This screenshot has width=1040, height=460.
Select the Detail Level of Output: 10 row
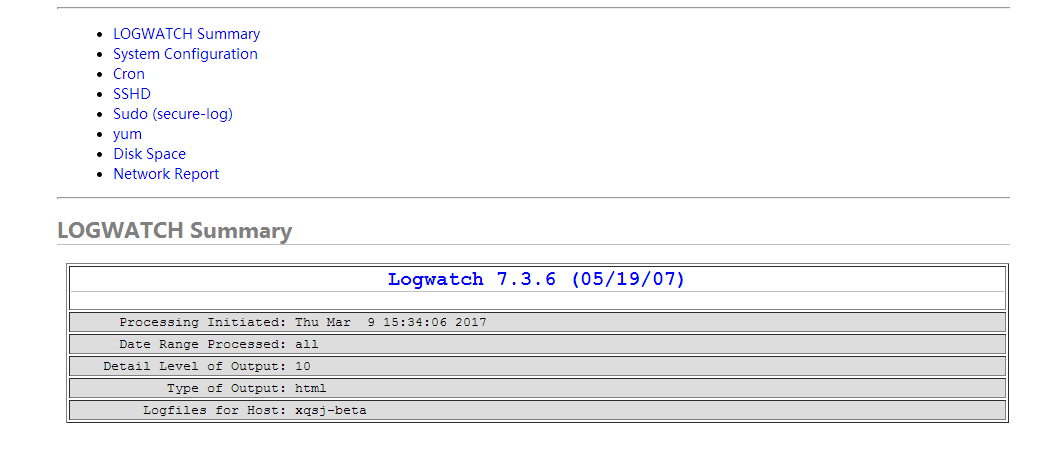[x=537, y=367]
